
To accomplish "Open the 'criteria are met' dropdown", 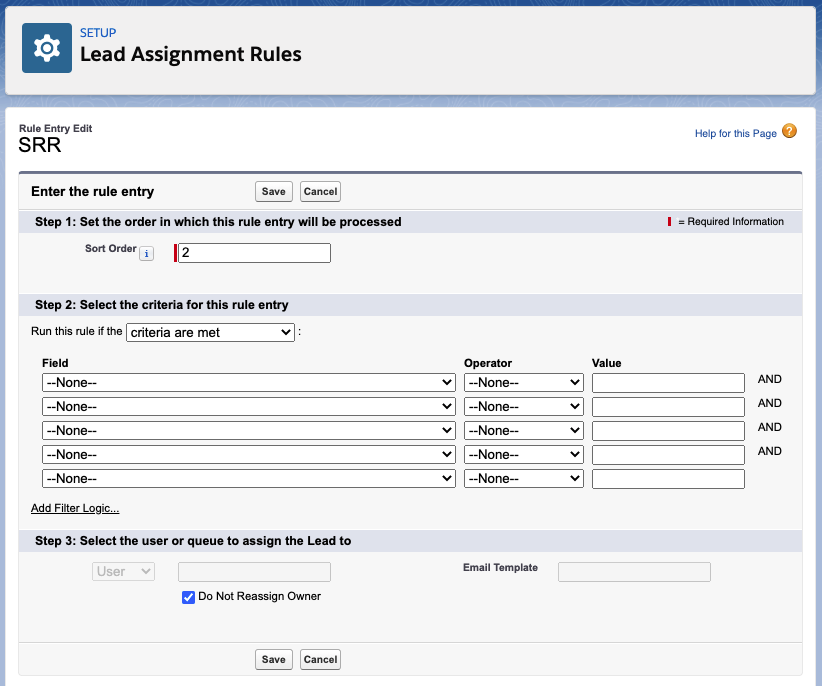I will [210, 332].
